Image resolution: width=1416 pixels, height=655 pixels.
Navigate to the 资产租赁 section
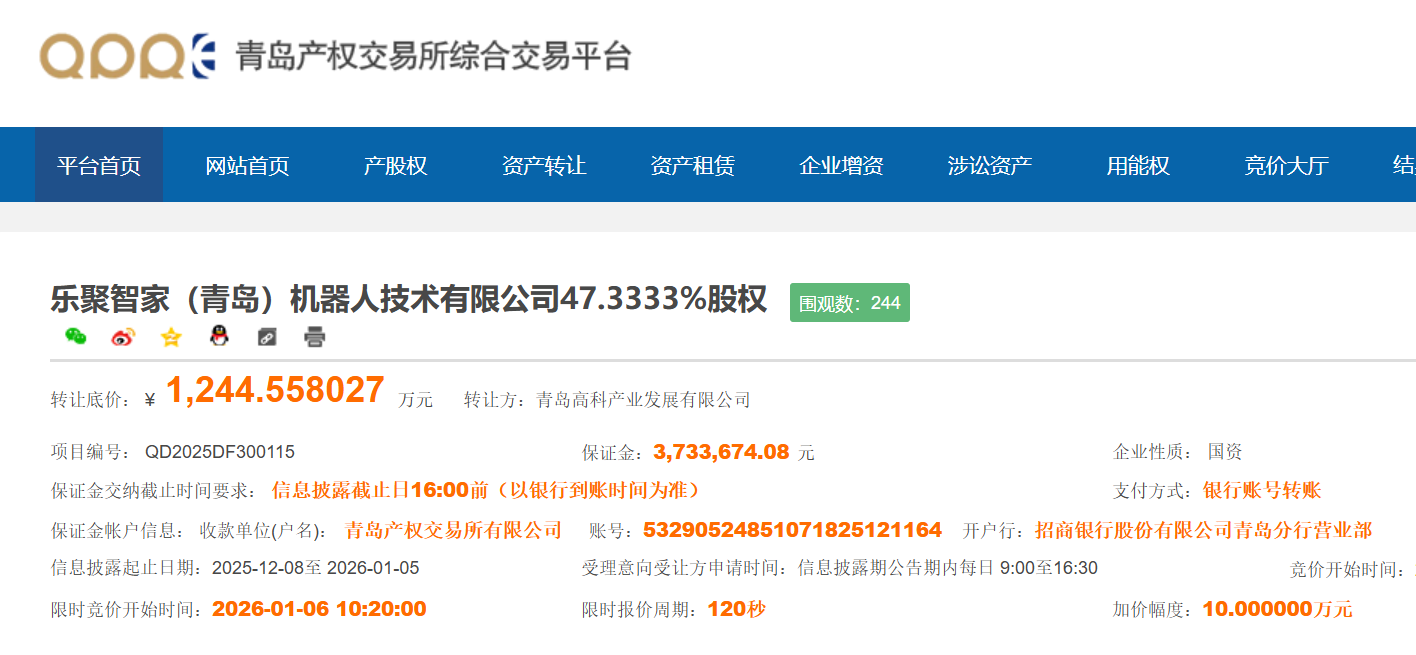tap(692, 165)
